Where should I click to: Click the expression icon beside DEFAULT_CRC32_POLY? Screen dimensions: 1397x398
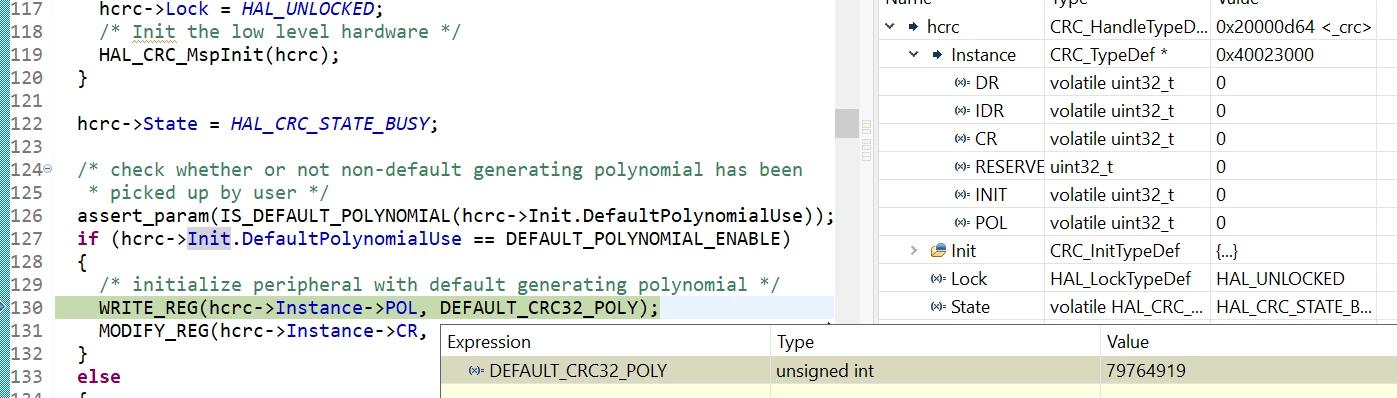pos(476,371)
